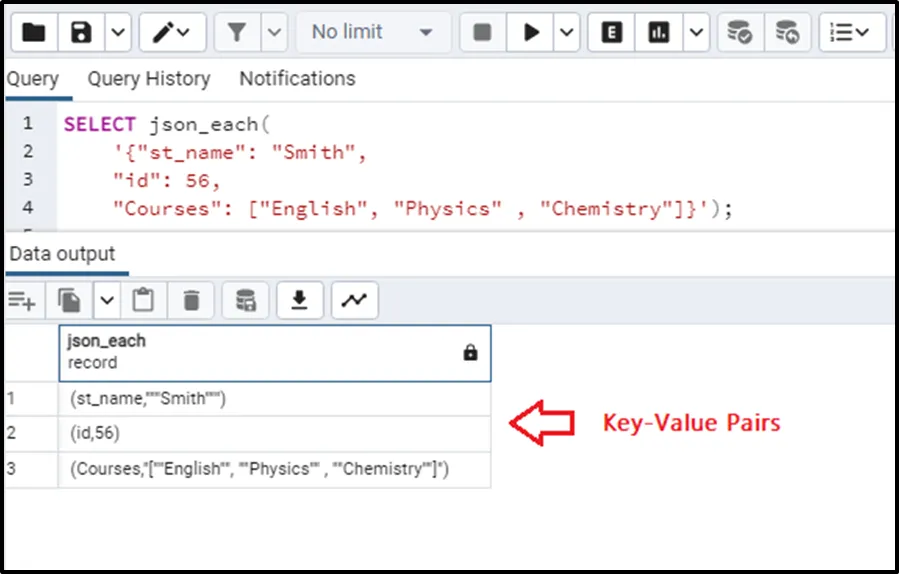This screenshot has width=899, height=574.
Task: Click the Download results as CSV icon
Action: tap(298, 299)
